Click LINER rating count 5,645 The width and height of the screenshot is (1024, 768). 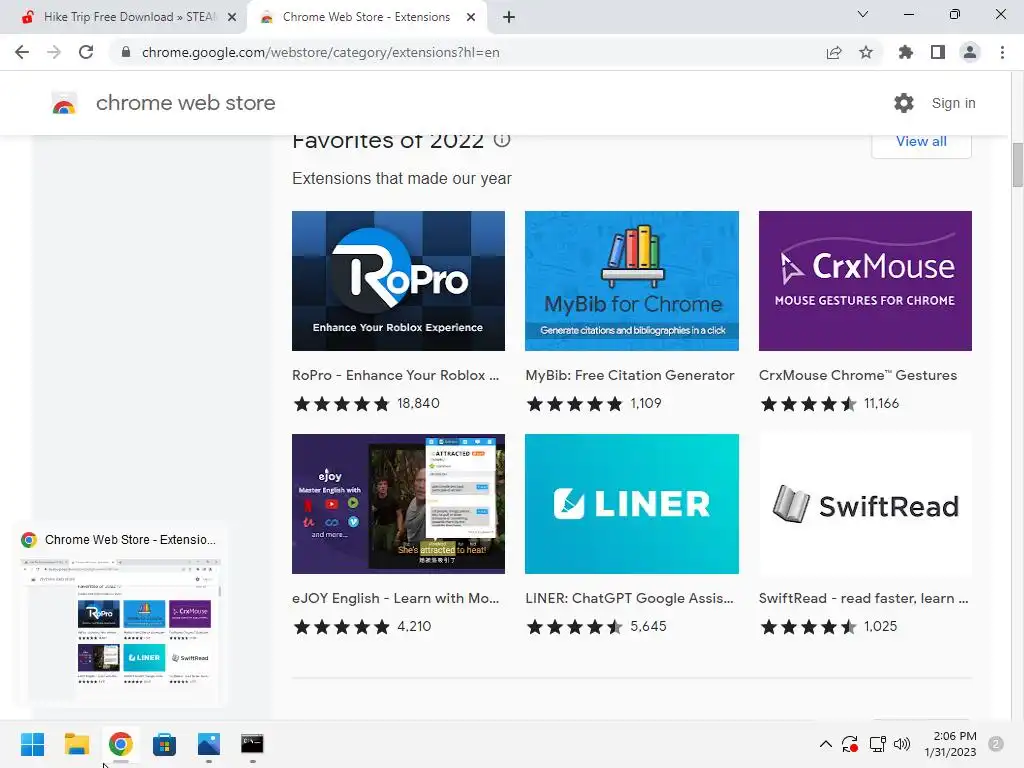tap(648, 626)
